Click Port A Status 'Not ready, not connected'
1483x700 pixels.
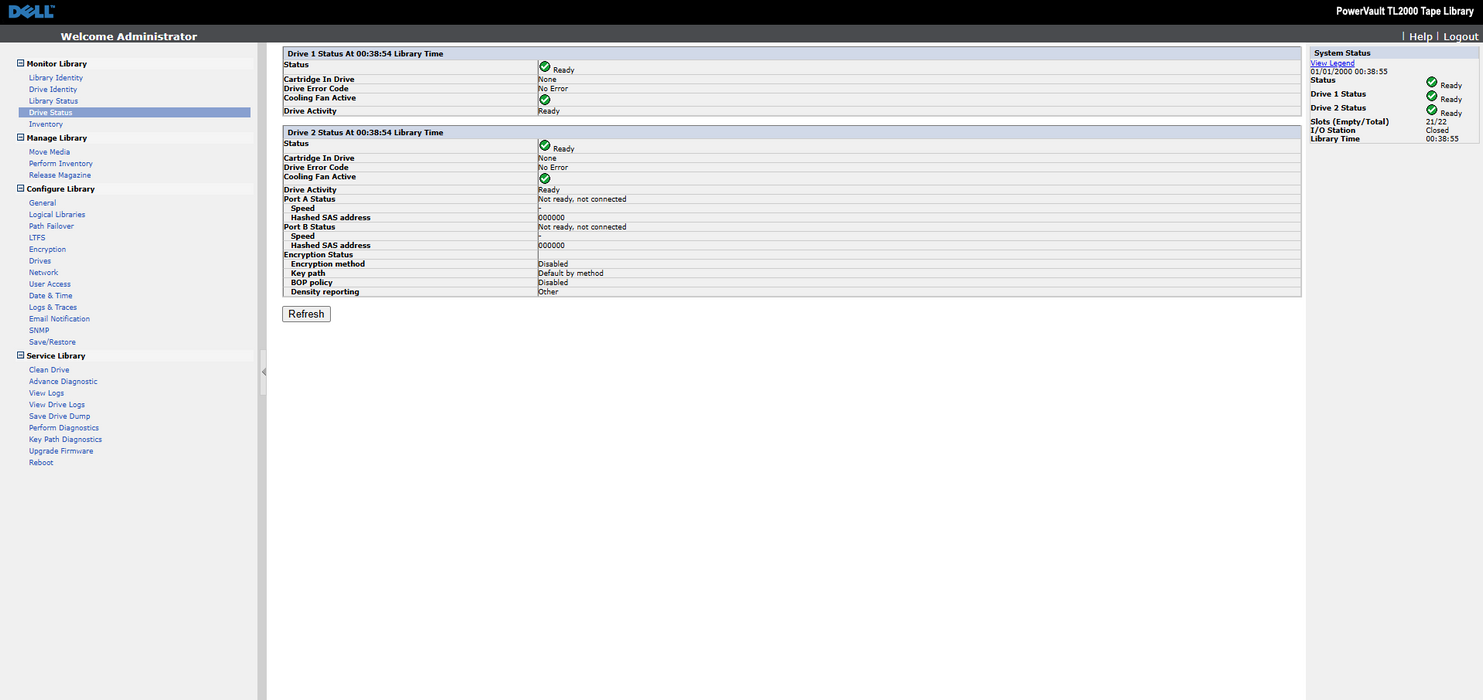(582, 199)
